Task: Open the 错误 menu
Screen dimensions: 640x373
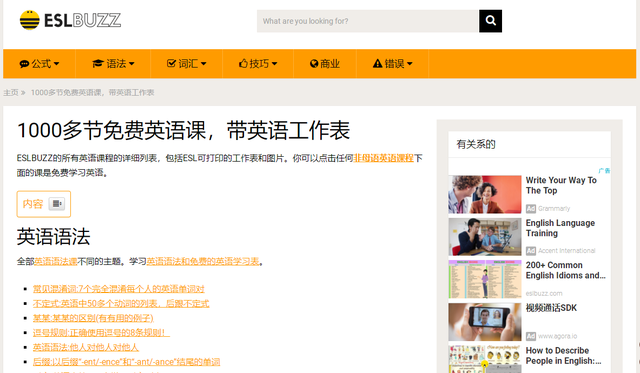Action: (393, 64)
